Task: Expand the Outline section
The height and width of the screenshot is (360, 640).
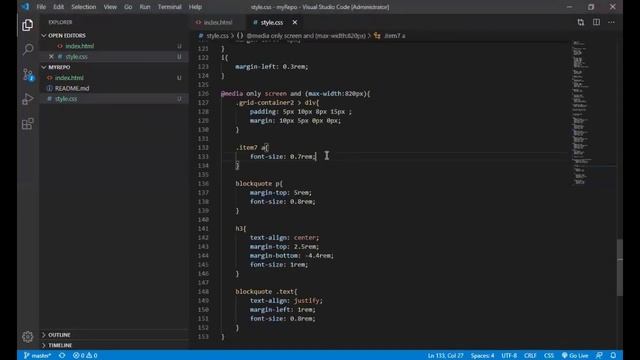Action: pos(59,335)
